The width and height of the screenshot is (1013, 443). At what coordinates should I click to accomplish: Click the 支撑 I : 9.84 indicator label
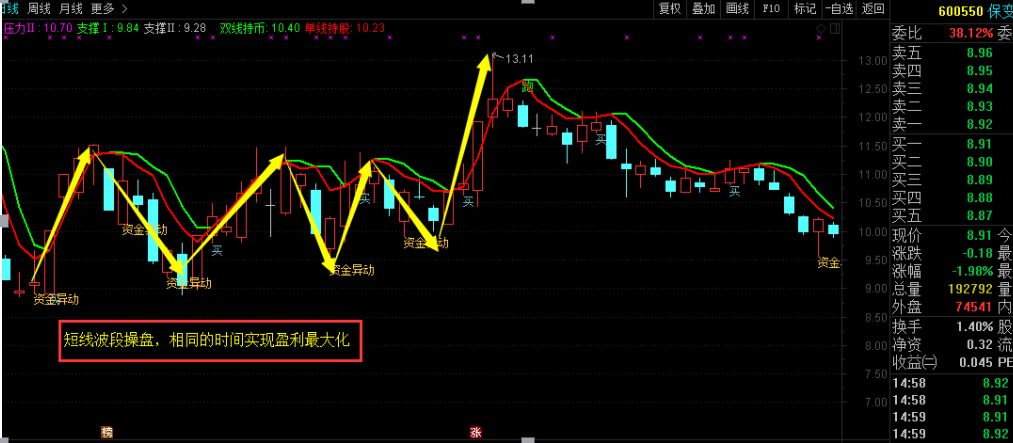point(108,28)
